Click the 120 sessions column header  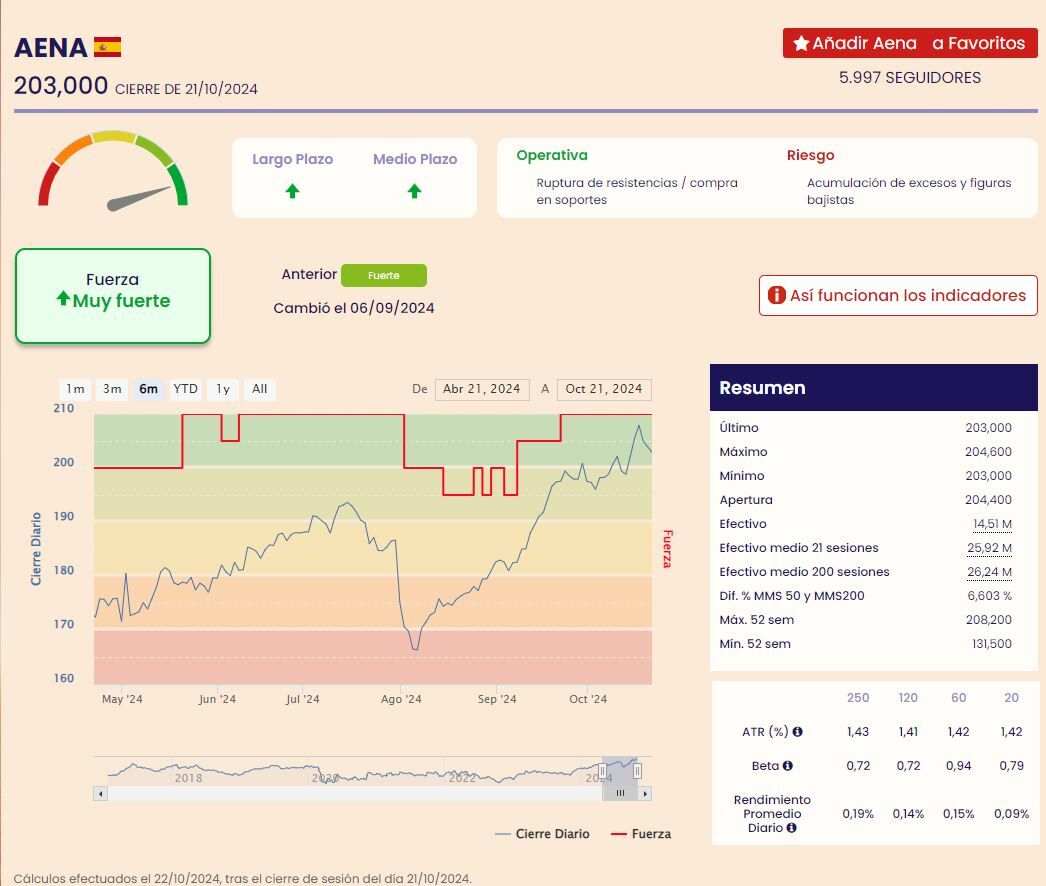(x=908, y=698)
